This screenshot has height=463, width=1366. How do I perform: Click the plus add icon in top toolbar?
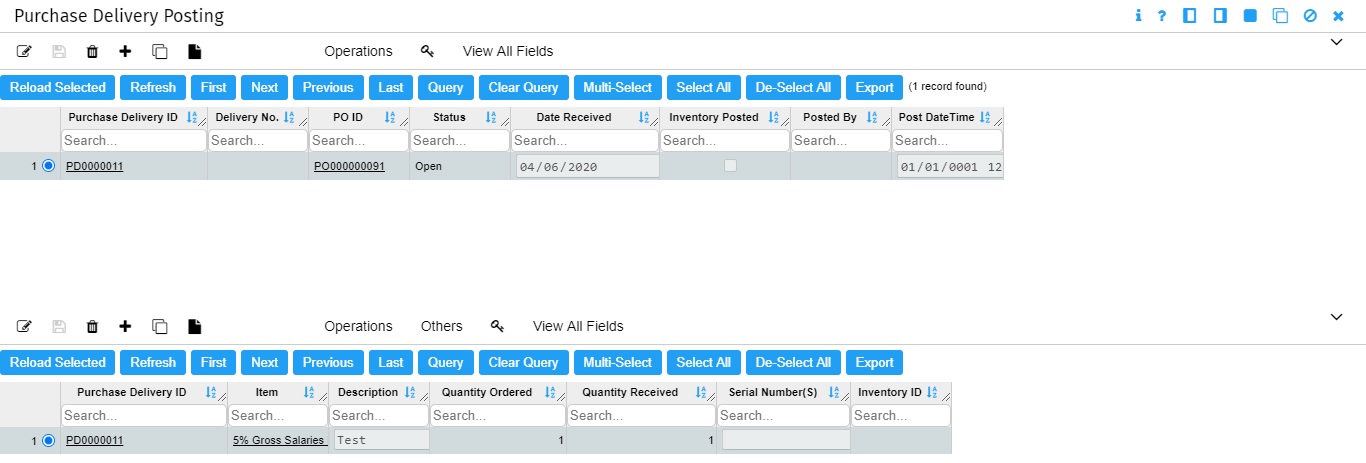tap(125, 51)
